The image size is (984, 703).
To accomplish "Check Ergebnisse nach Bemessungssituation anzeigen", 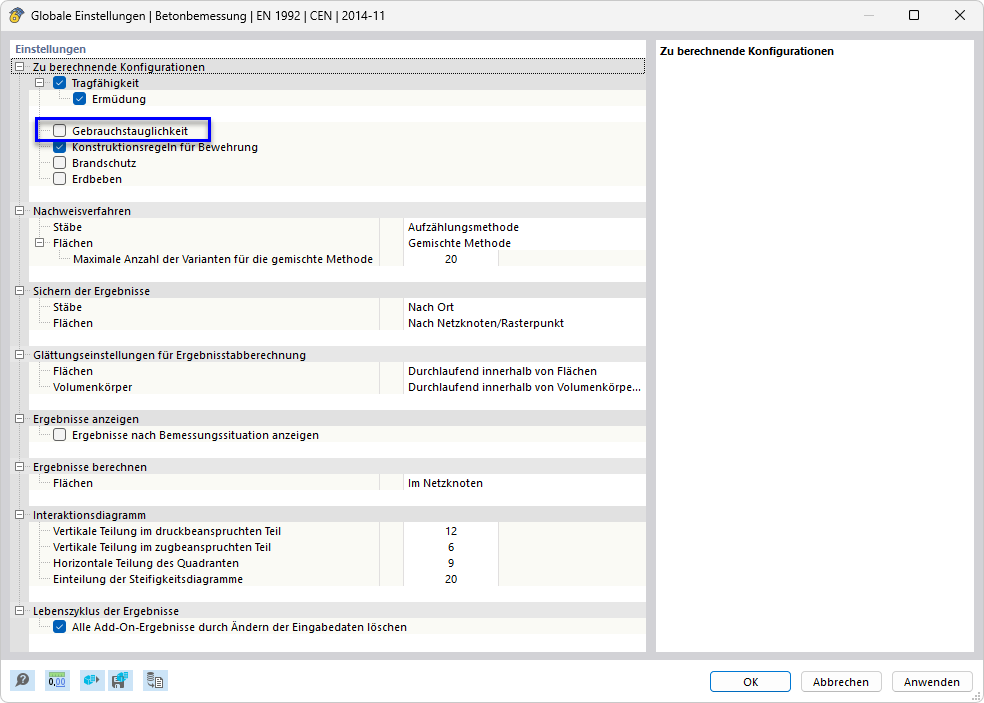I will (60, 435).
